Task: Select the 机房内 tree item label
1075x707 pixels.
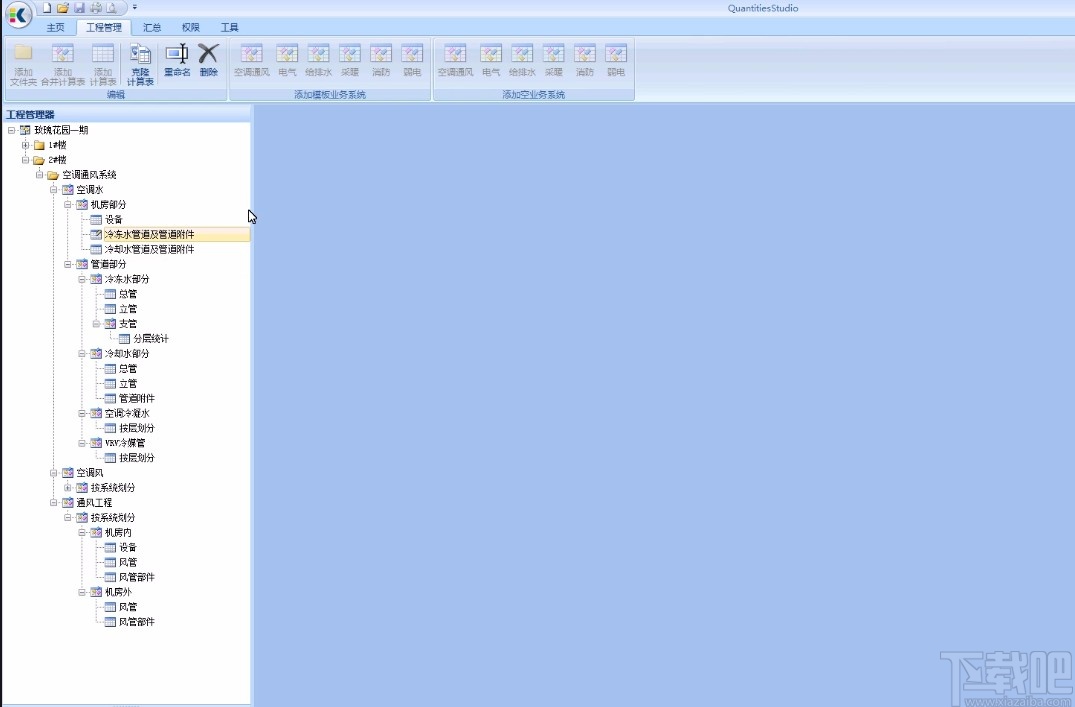Action: 118,533
